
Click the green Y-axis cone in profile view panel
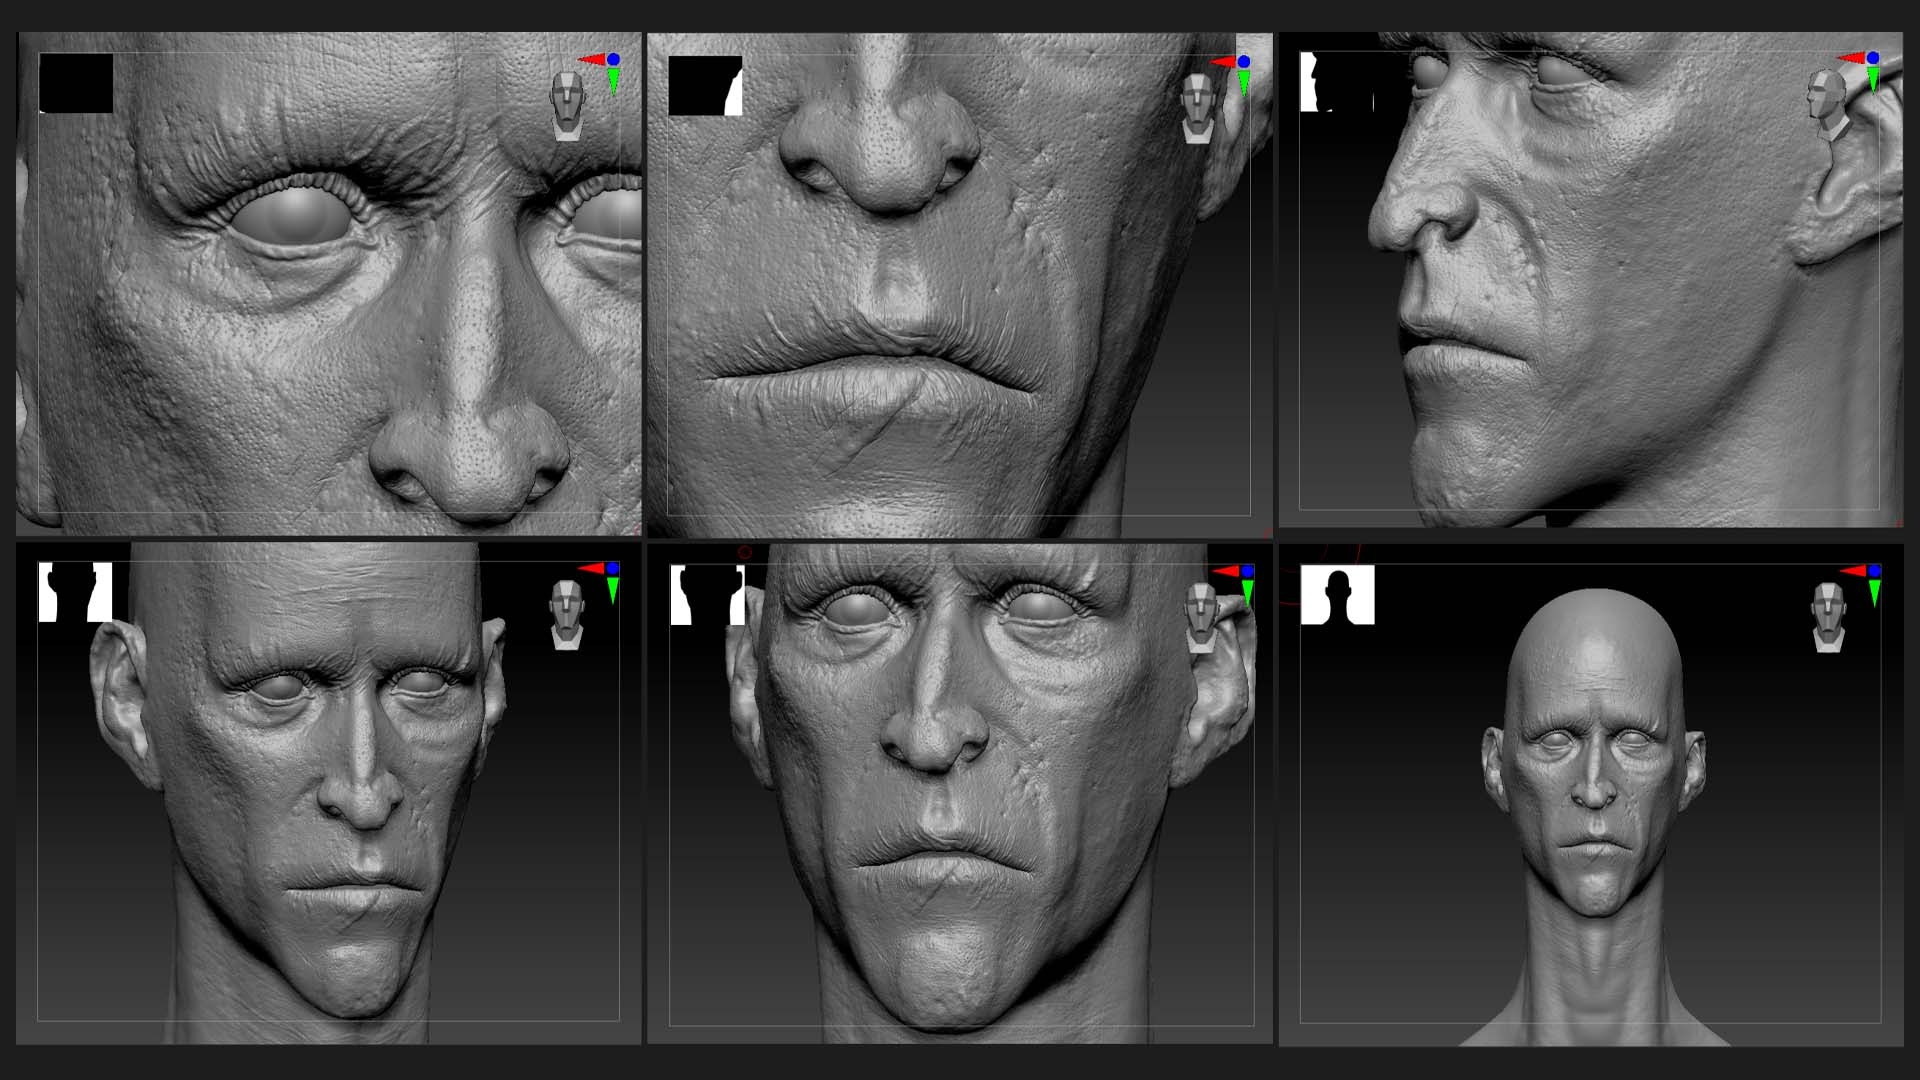[x=1873, y=80]
